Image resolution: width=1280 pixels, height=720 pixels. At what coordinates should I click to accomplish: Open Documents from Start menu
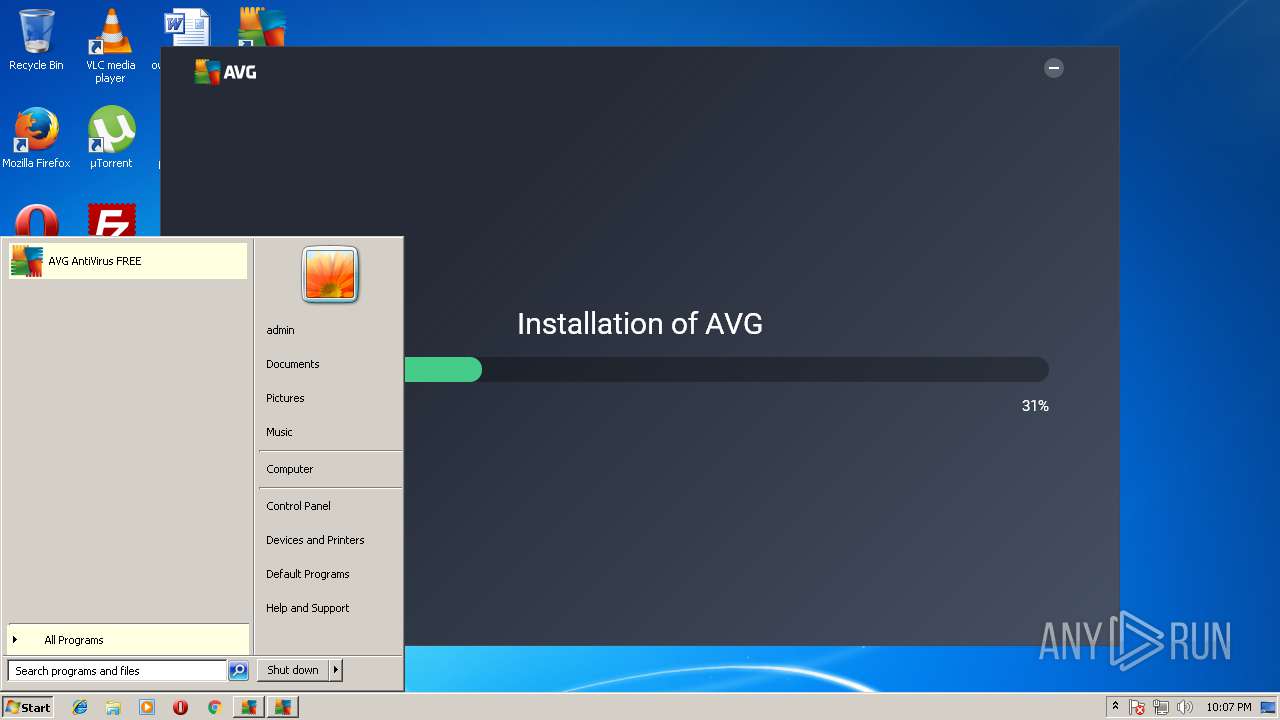pos(293,364)
